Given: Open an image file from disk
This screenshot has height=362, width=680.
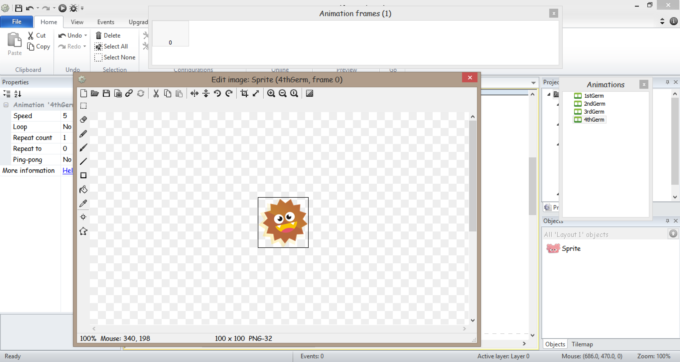Looking at the screenshot, I should (95, 93).
